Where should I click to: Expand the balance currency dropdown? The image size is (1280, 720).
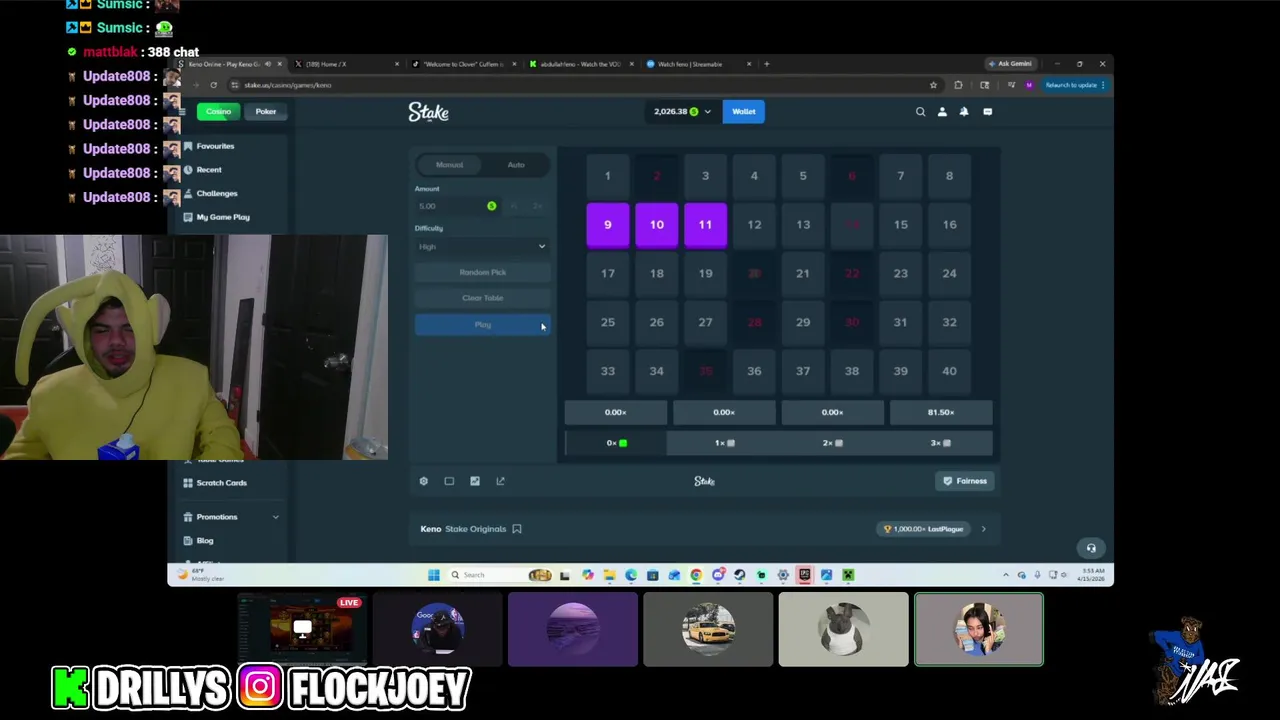tap(707, 112)
